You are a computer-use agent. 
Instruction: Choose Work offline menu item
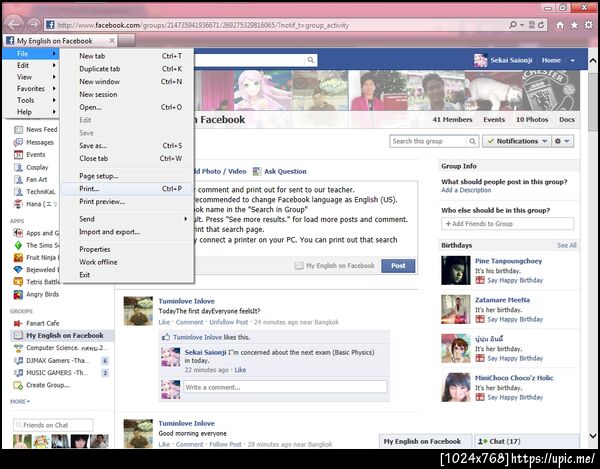(127, 262)
